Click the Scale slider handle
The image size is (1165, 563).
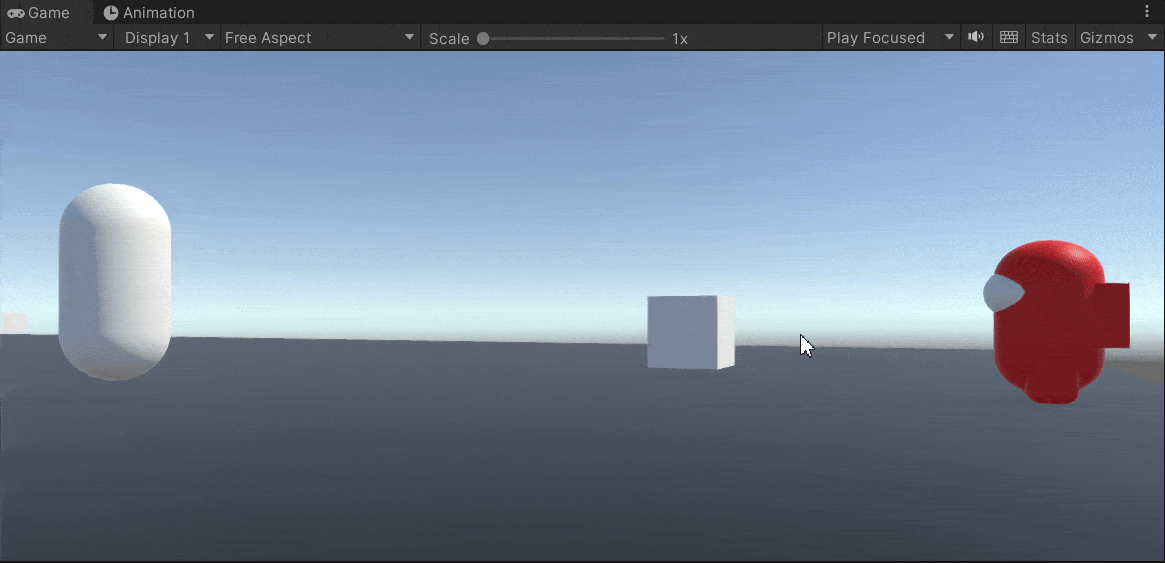tap(483, 39)
